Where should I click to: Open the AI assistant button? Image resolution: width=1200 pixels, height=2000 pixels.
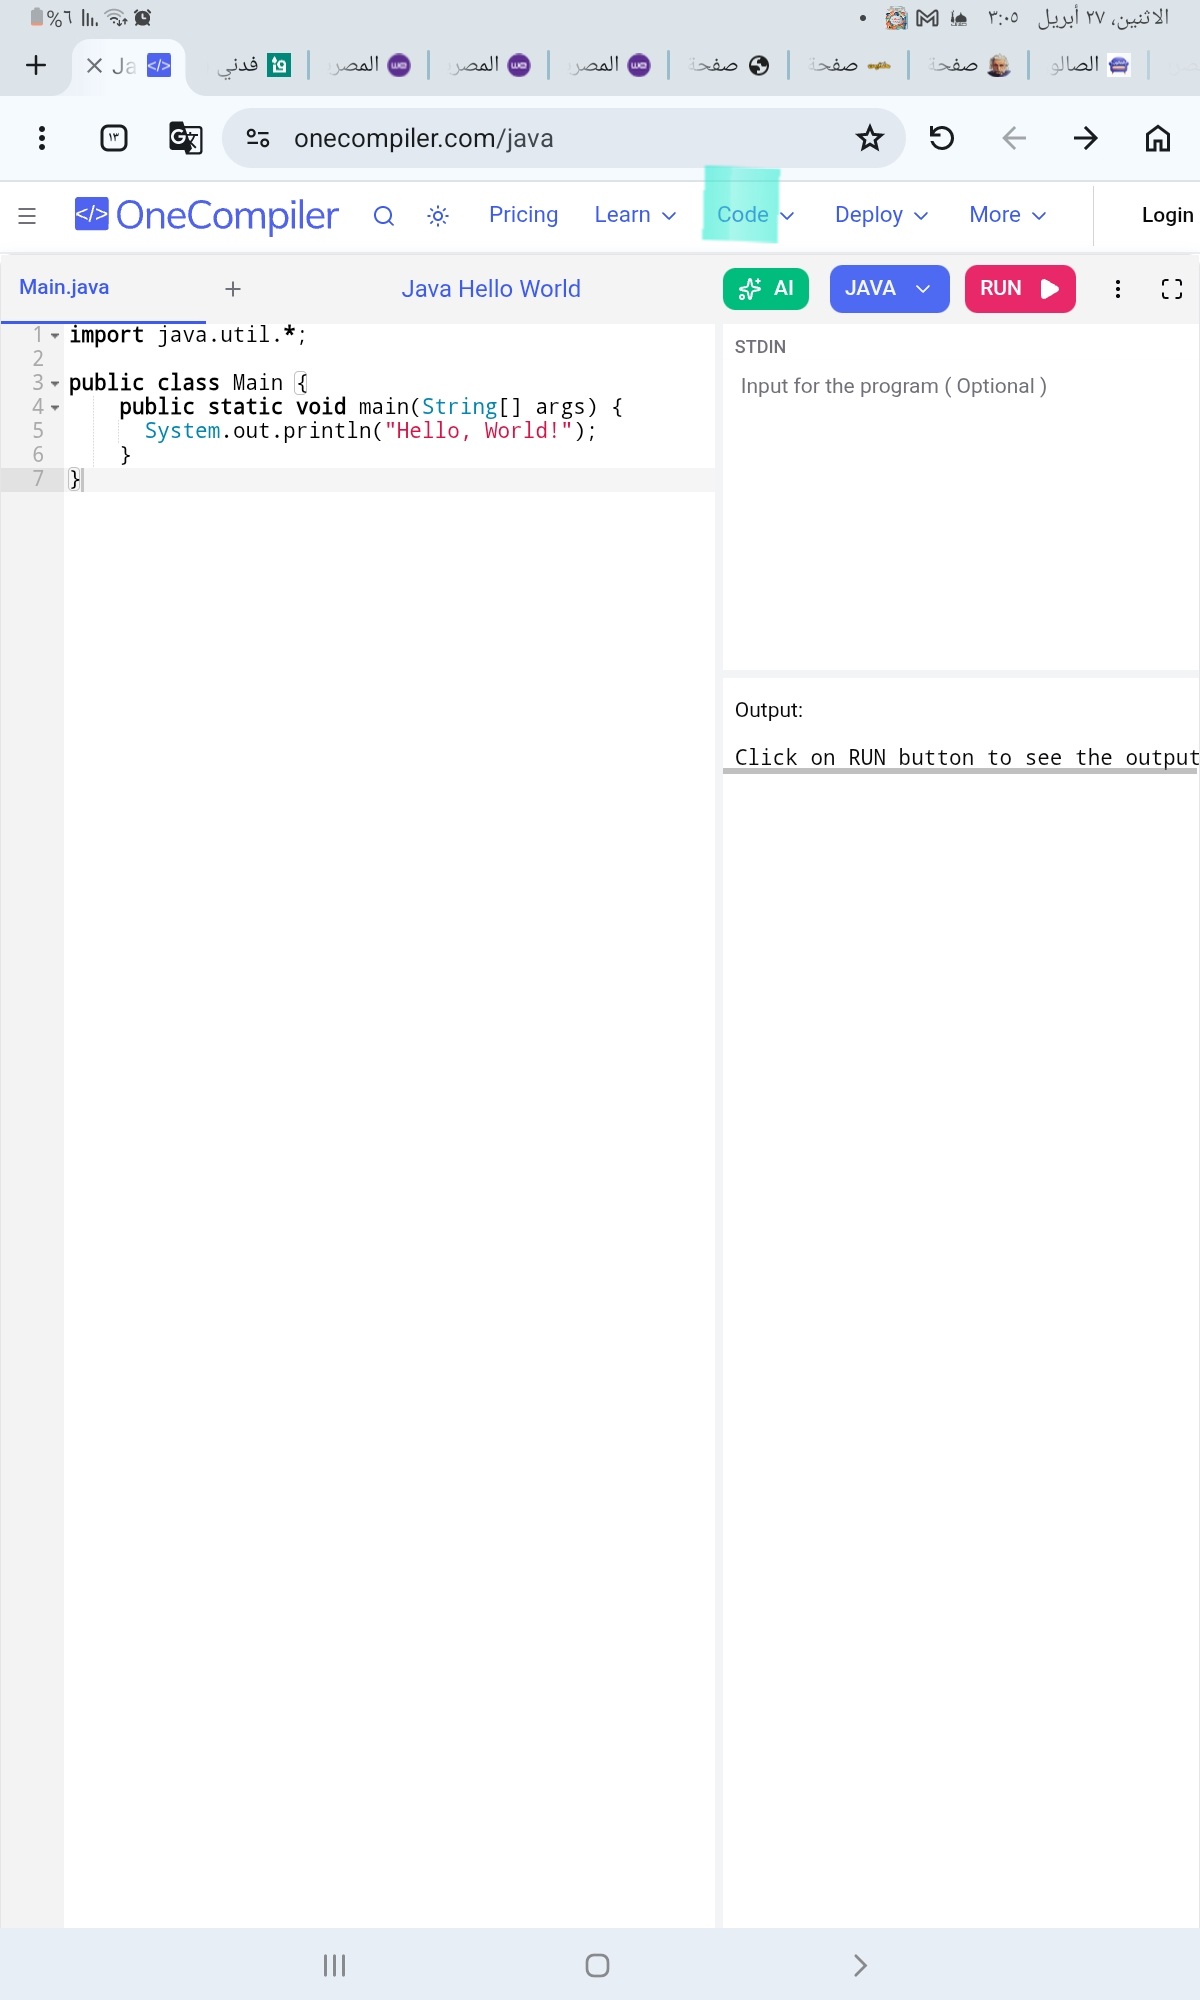tap(766, 289)
